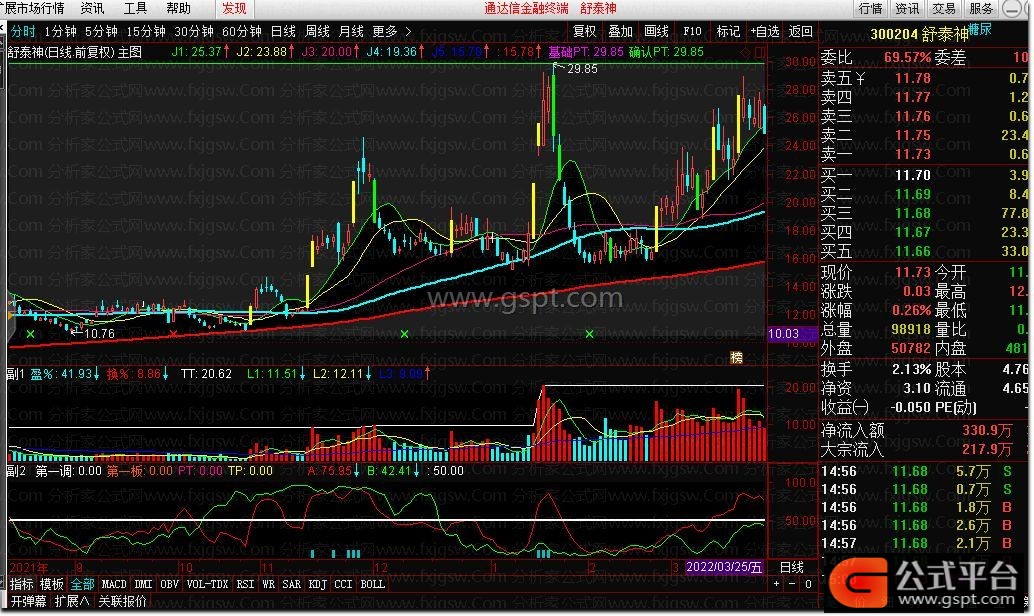Select the VOL-TDX indicator tab
The height and width of the screenshot is (616, 1034).
(x=207, y=584)
